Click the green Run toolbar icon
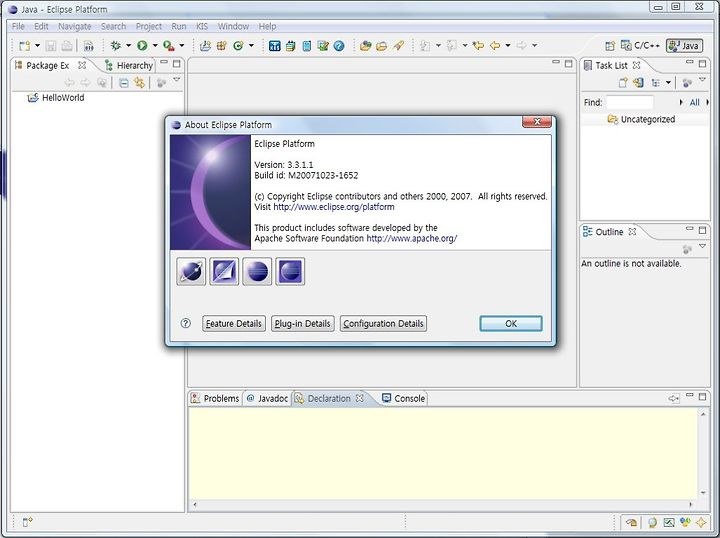Viewport: 720px width, 538px height. tap(142, 45)
